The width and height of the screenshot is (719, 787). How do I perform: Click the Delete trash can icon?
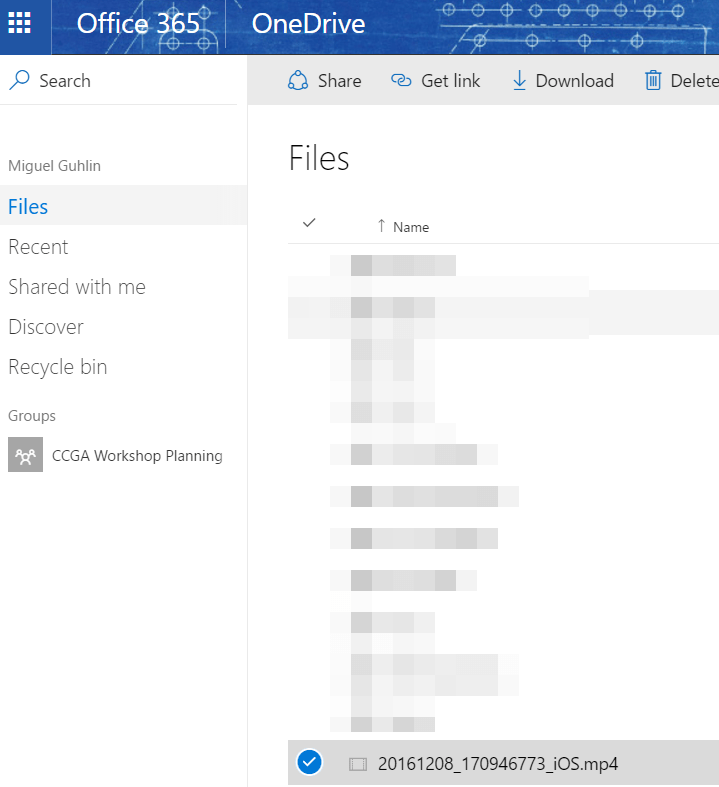653,80
